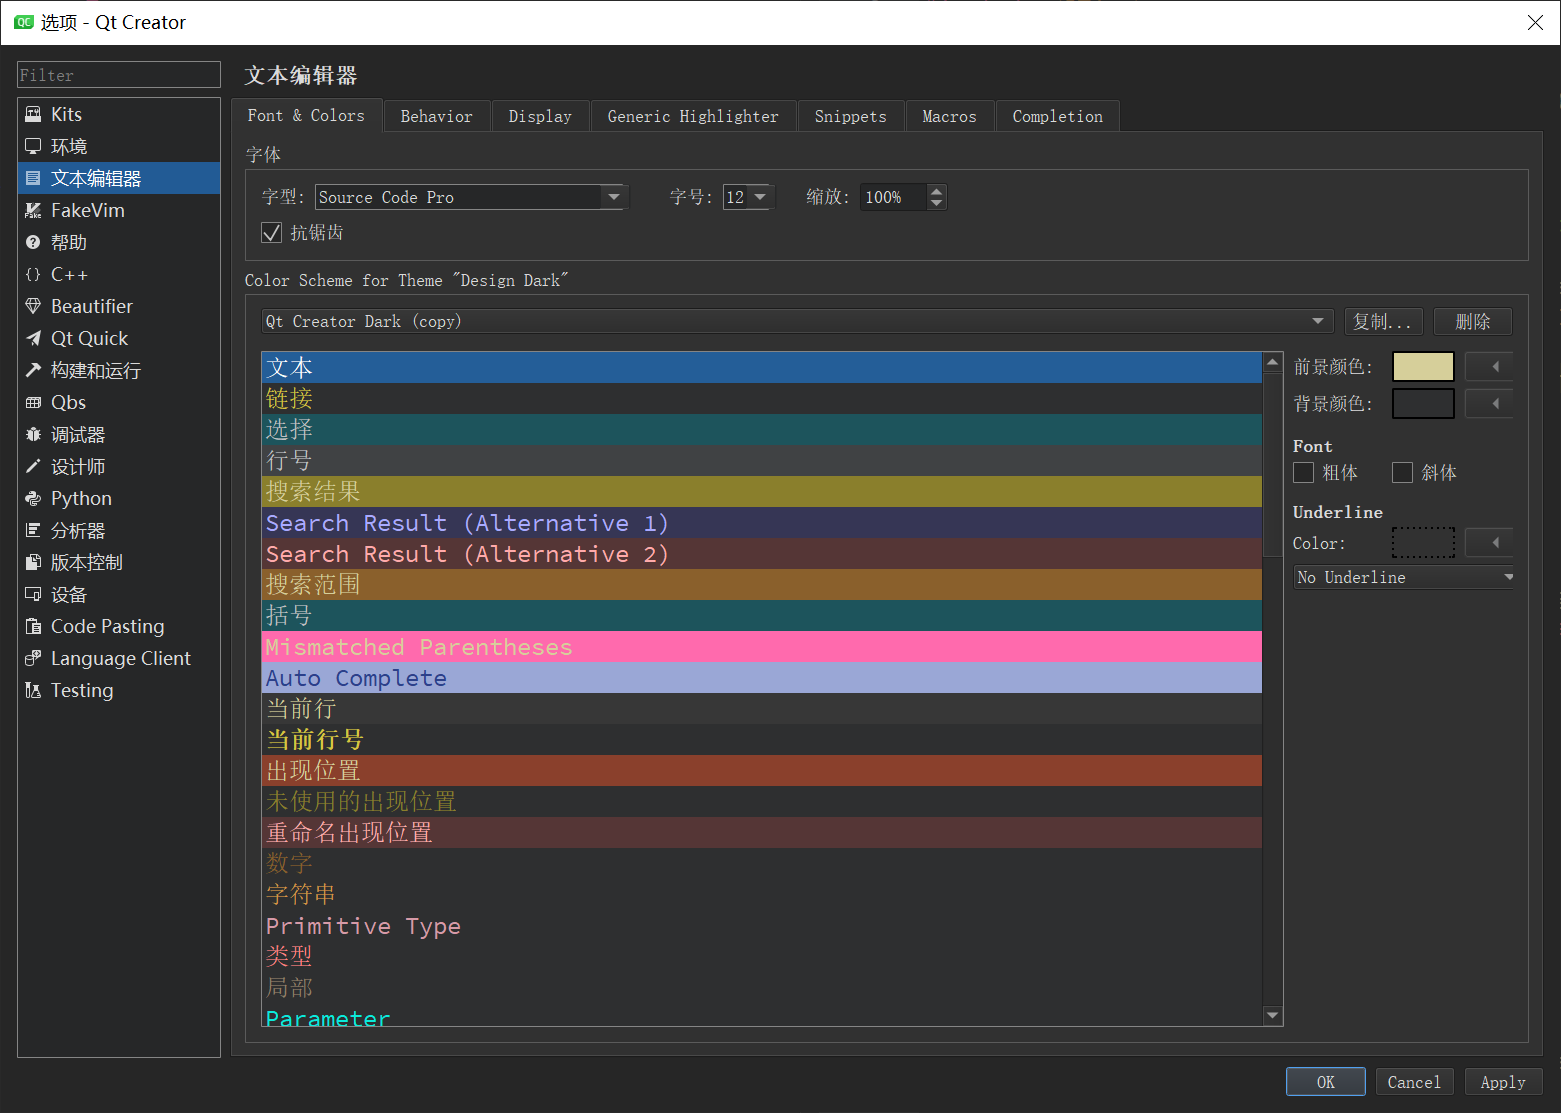
Task: Select the Python category icon
Action: pyautogui.click(x=33, y=498)
